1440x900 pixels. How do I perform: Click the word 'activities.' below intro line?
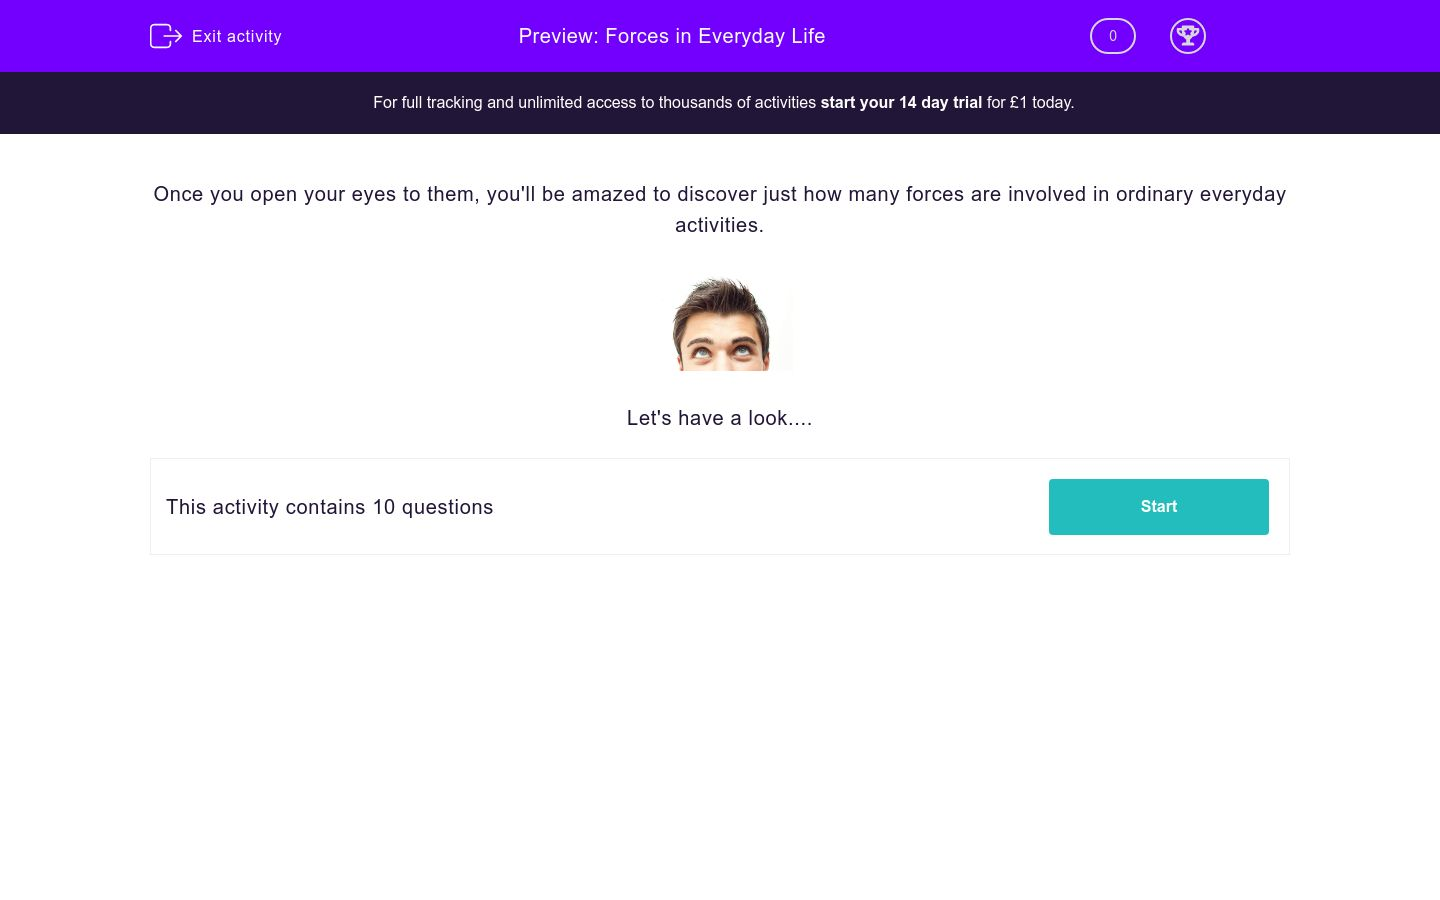tap(719, 226)
